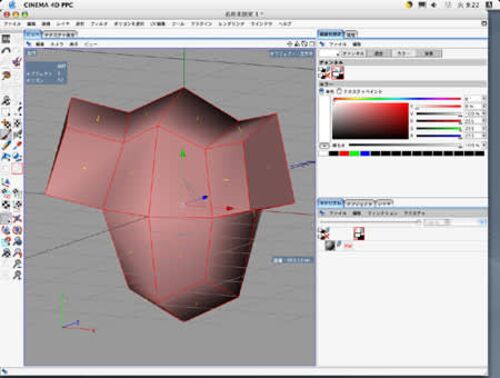Select the material sphere thumbnail in materials panel
This screenshot has height=378, width=500.
330,246
